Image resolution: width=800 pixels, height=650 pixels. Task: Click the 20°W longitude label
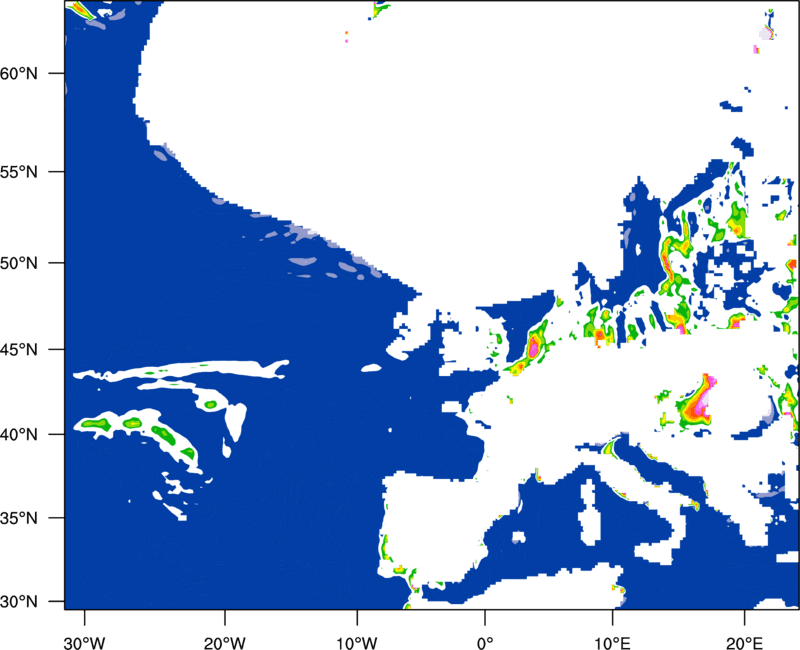[225, 643]
